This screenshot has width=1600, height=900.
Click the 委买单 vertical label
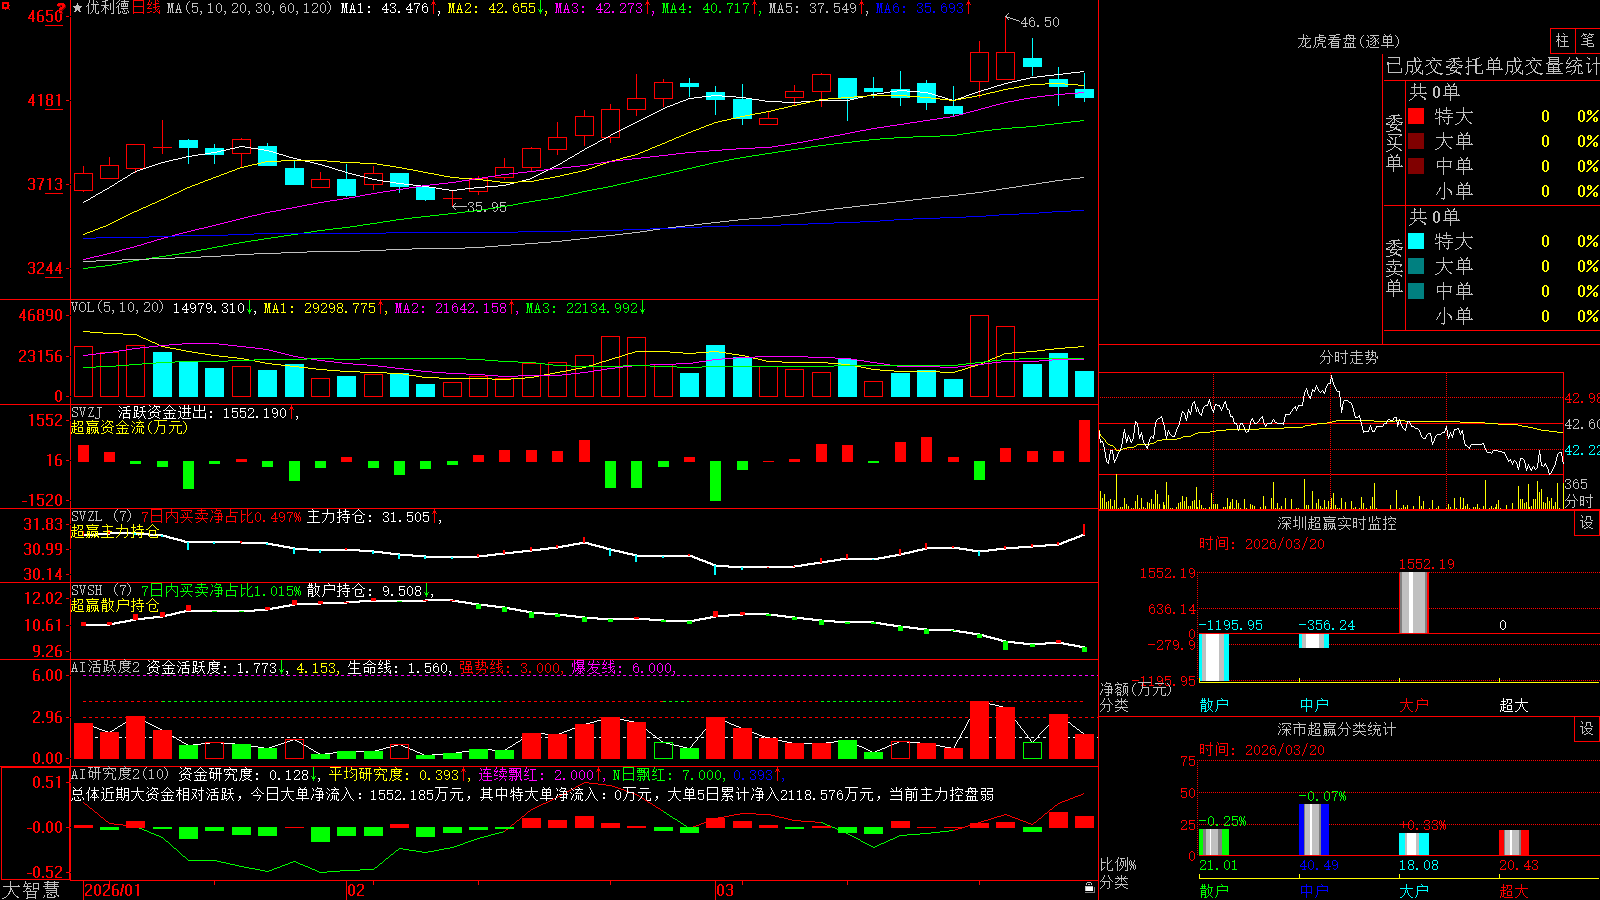pyautogui.click(x=1394, y=142)
